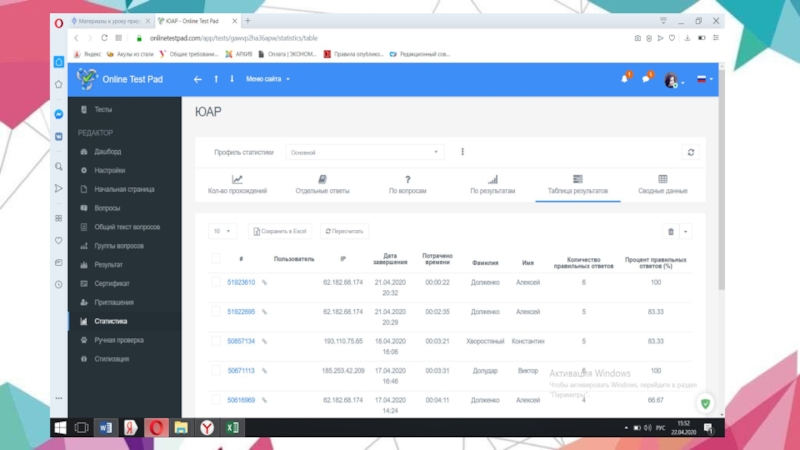The width and height of the screenshot is (800, 450).
Task: Expand the 'Меню сайта' dropdown
Action: [268, 79]
